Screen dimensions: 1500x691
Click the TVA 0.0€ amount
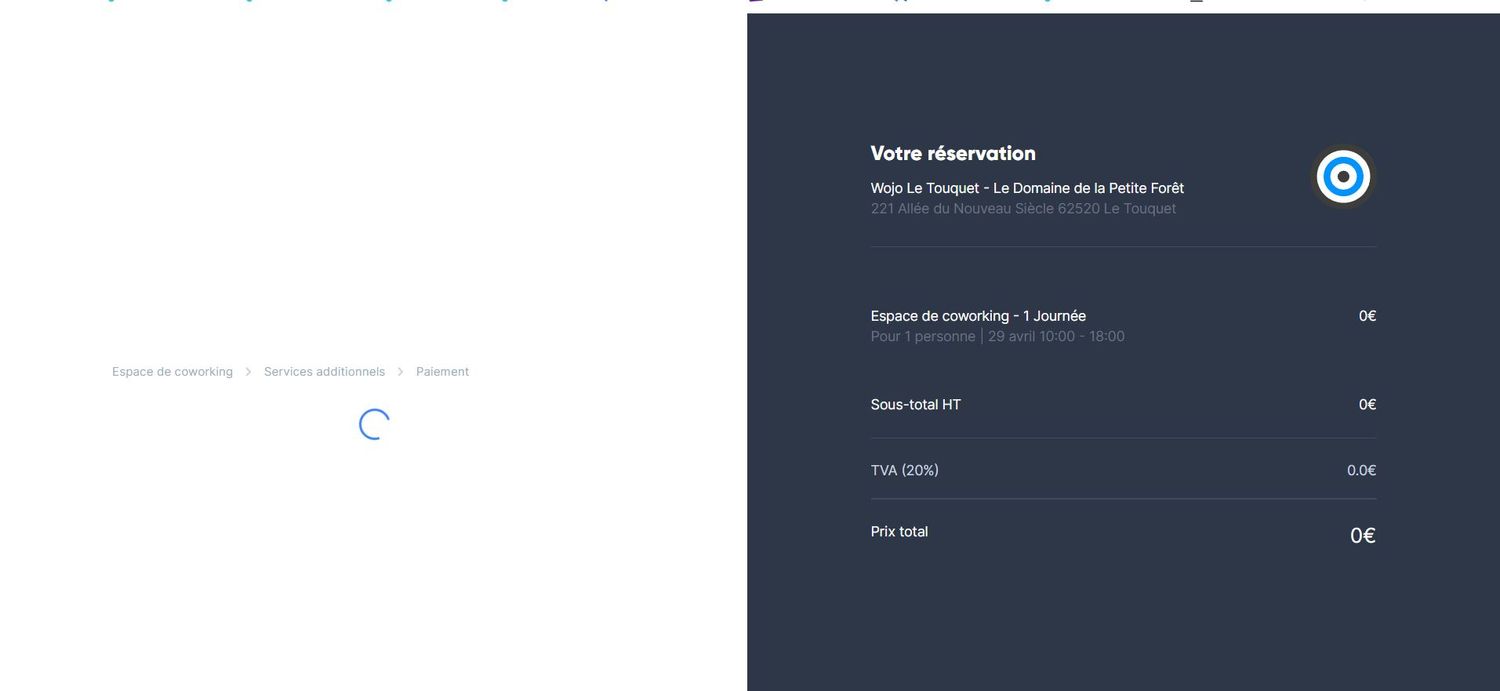pos(1361,470)
